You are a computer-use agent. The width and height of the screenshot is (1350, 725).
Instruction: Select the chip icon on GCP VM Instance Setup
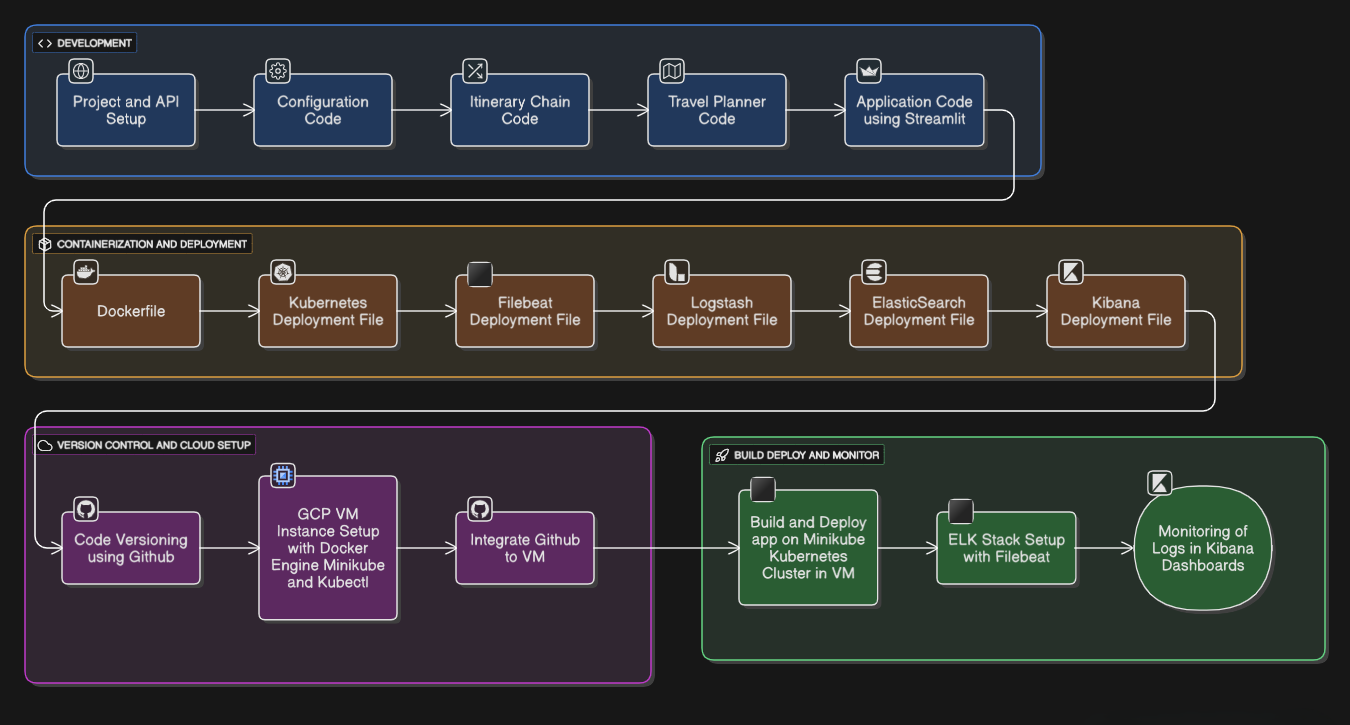(281, 476)
